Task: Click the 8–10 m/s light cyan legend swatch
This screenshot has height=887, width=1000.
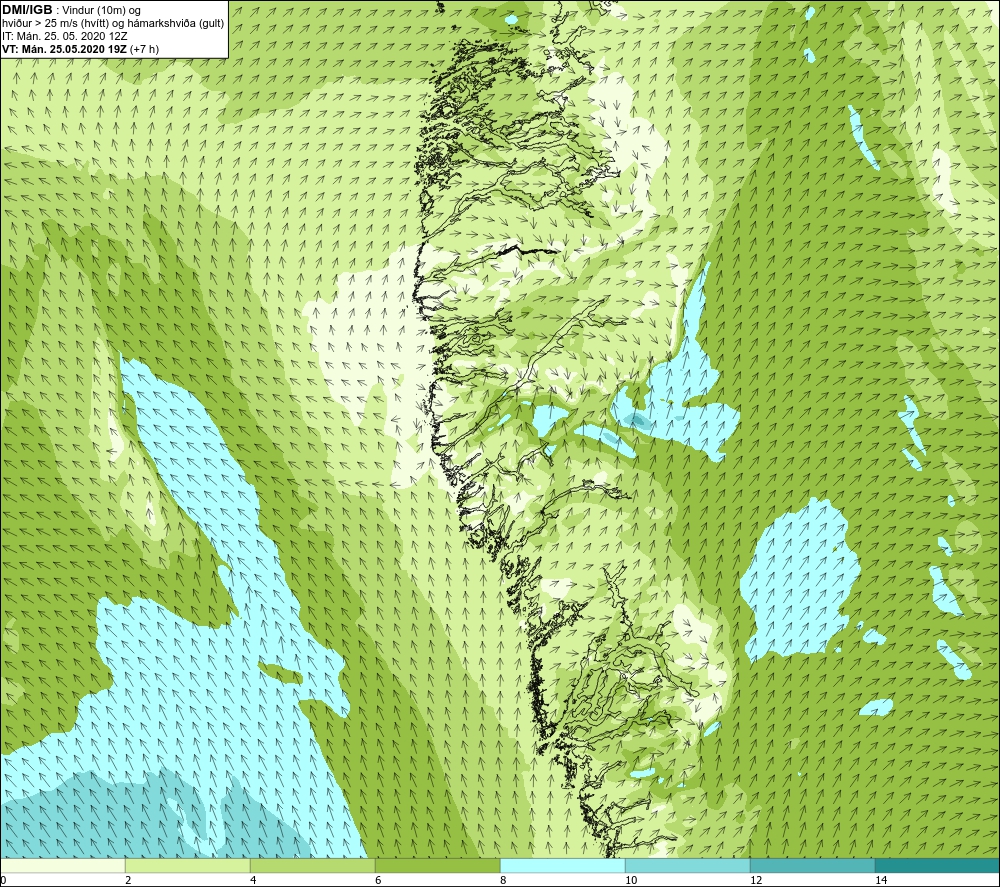Action: pyautogui.click(x=562, y=866)
